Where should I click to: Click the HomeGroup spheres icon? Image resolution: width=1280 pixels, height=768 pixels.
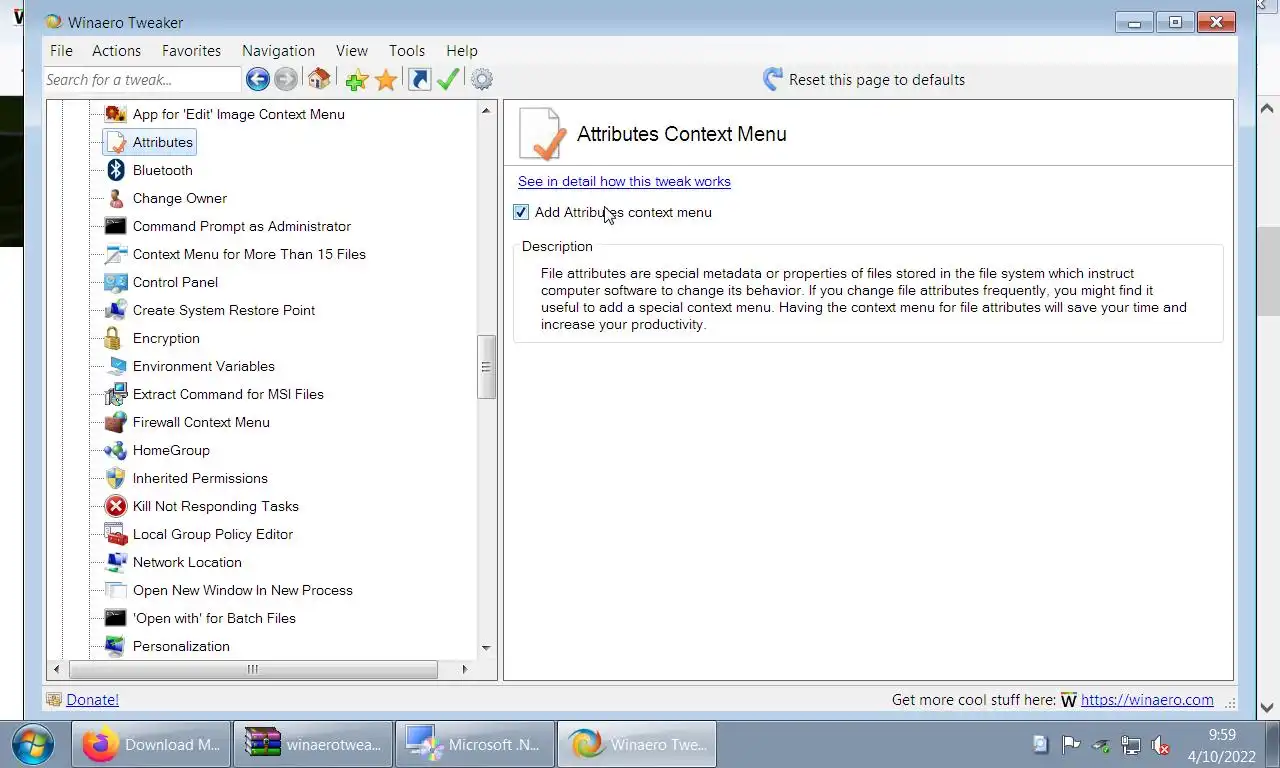[116, 450]
